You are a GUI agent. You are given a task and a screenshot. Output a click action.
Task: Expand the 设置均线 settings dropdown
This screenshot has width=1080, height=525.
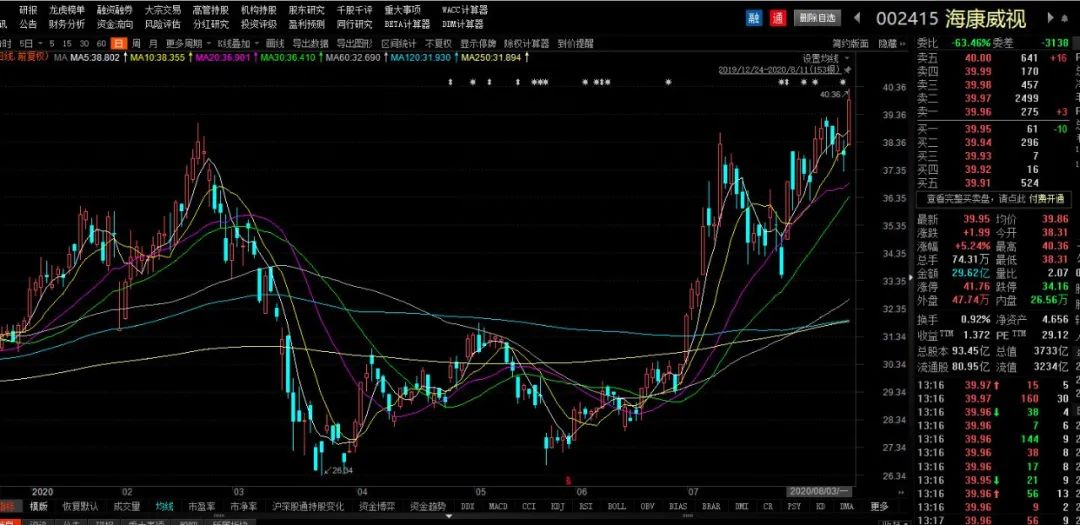(x=824, y=58)
